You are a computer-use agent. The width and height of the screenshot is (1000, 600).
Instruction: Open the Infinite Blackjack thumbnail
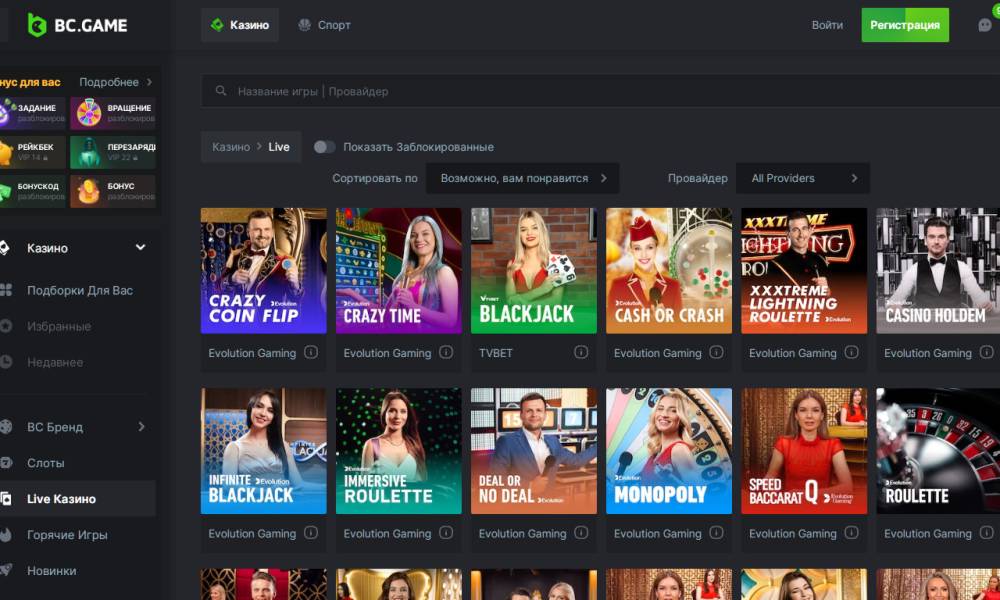pos(263,451)
